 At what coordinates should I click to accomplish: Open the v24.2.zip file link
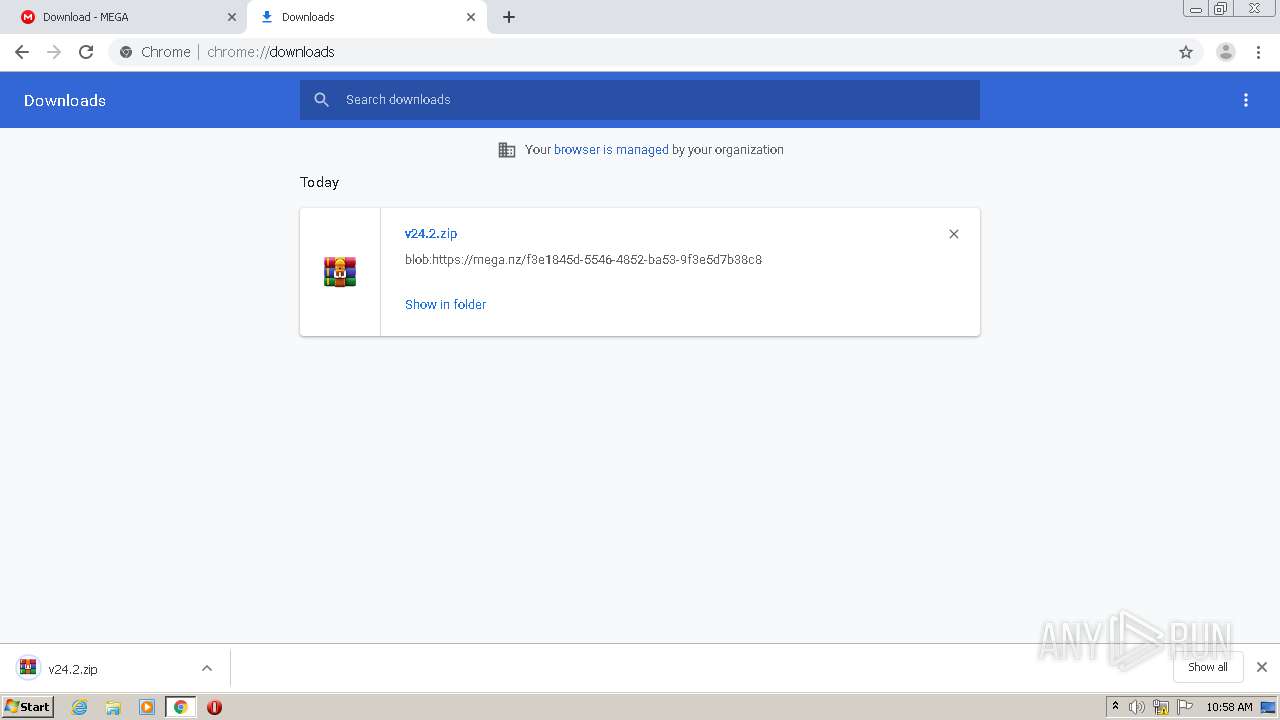pos(431,233)
